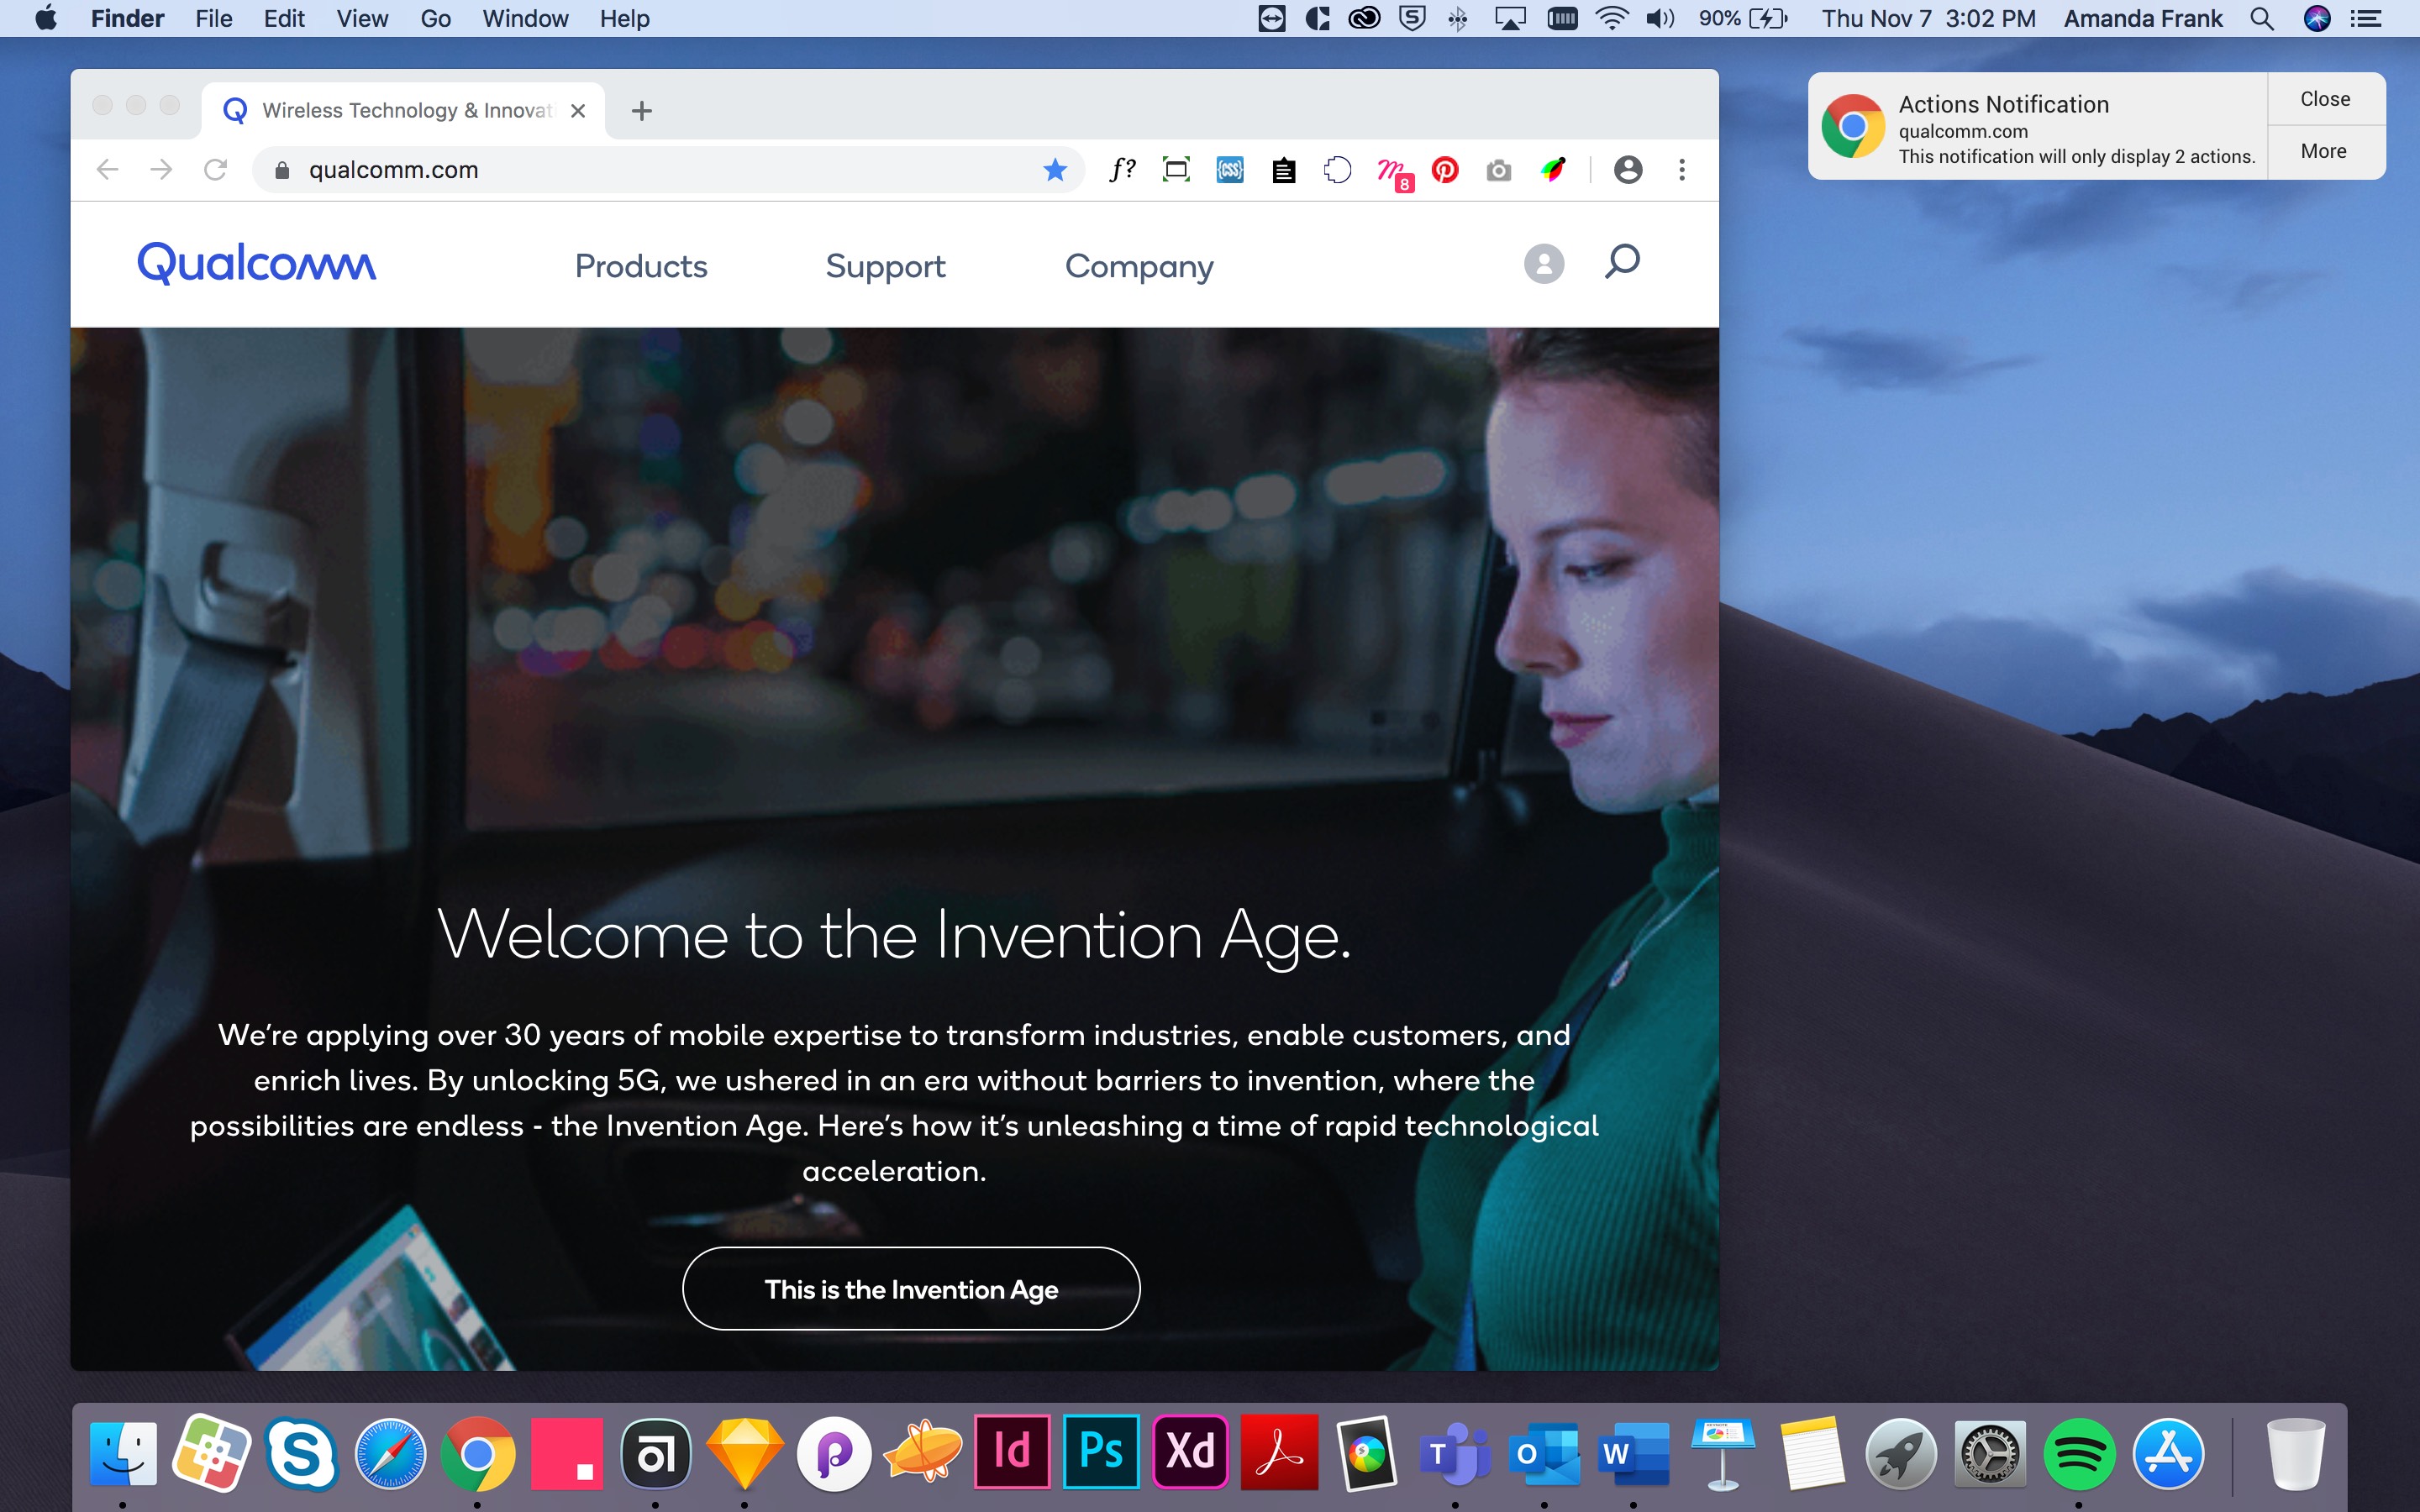Open Microsoft Teams in the dock
Screen dimensions: 2420x1512
[1455, 1453]
